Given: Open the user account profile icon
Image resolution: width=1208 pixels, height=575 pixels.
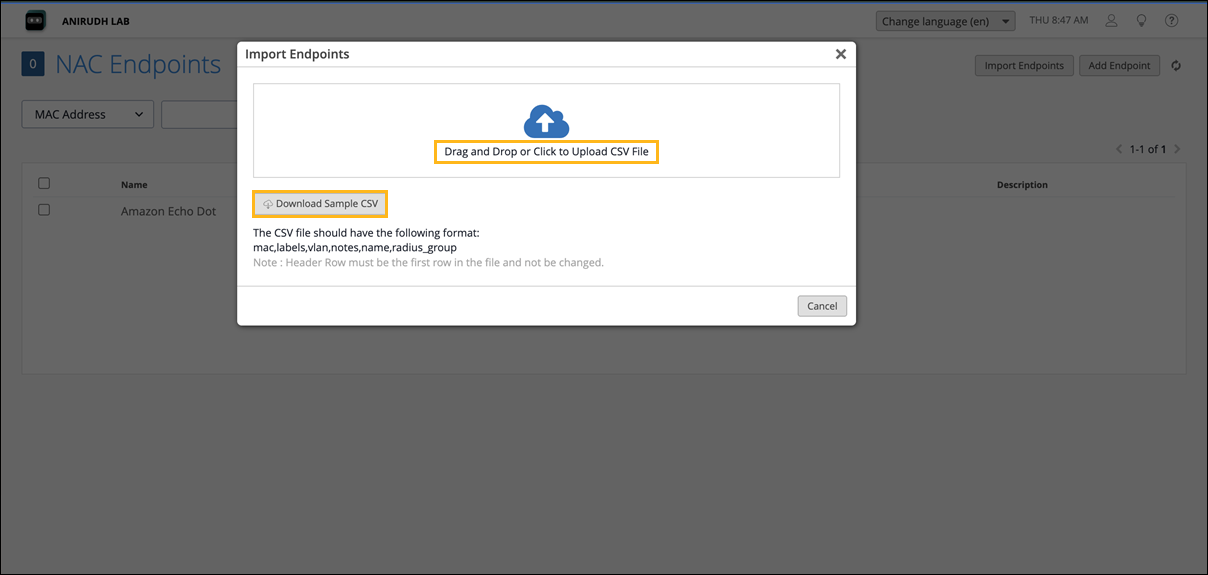Looking at the screenshot, I should point(1111,21).
